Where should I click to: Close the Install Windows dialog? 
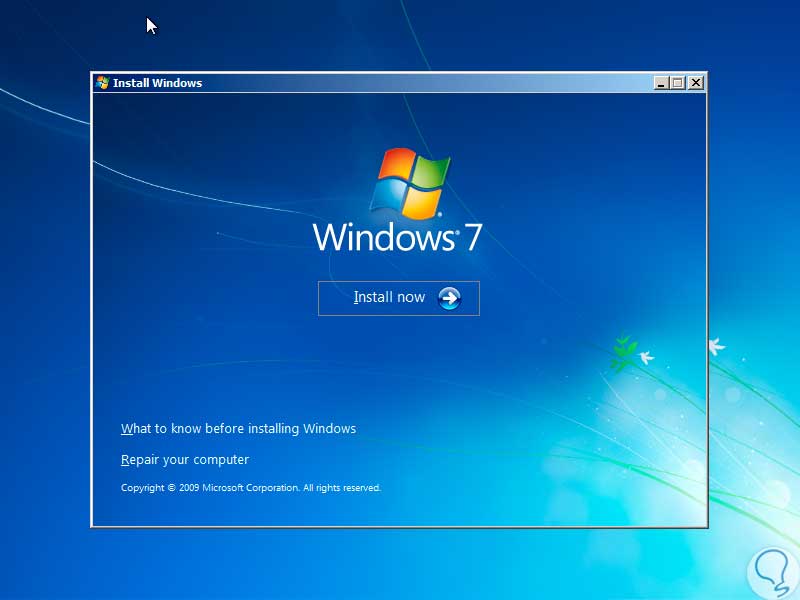(695, 83)
